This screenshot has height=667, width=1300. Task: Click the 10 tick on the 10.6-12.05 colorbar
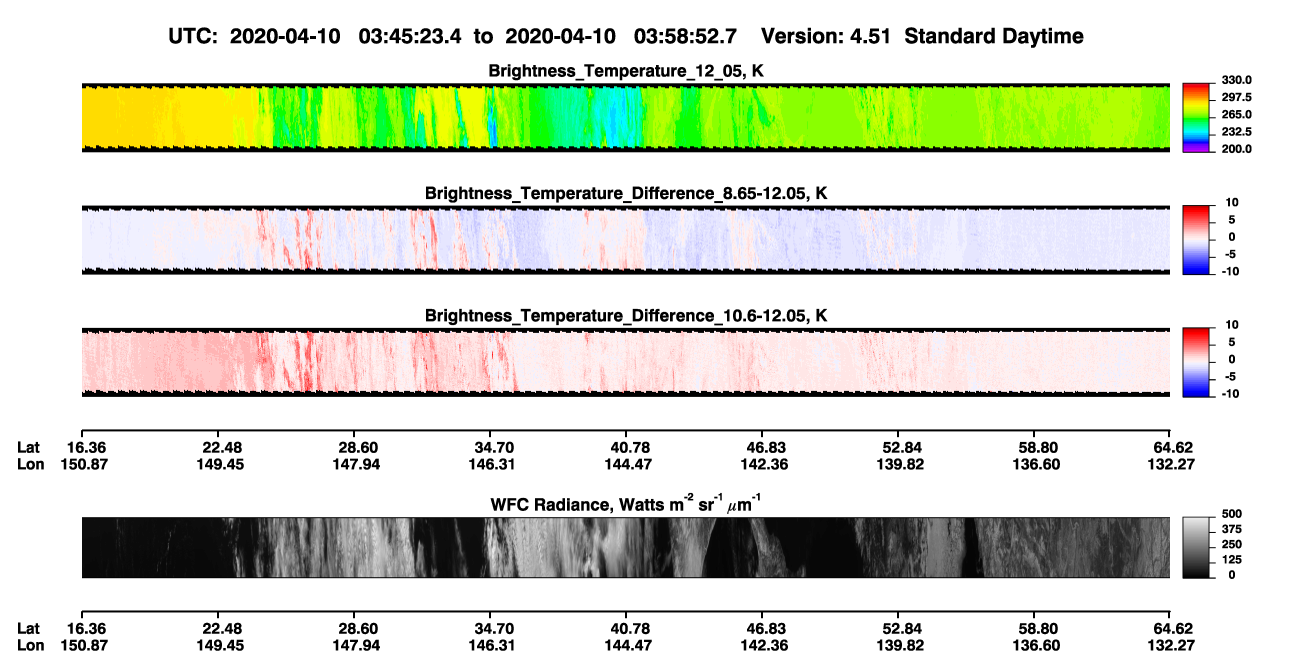[x=1232, y=326]
